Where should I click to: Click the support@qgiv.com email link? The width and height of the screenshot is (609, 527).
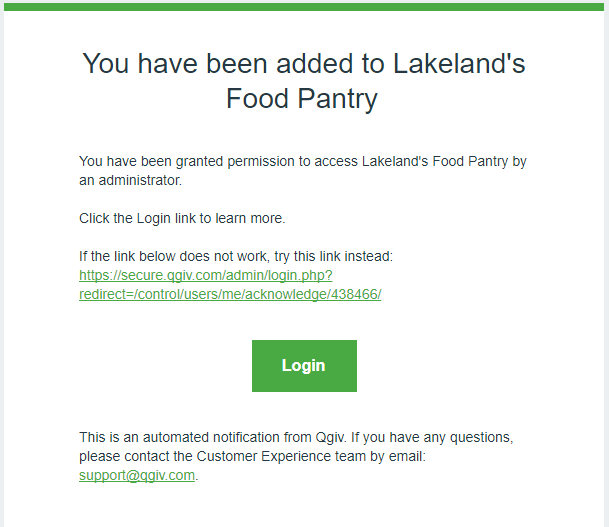tap(137, 475)
